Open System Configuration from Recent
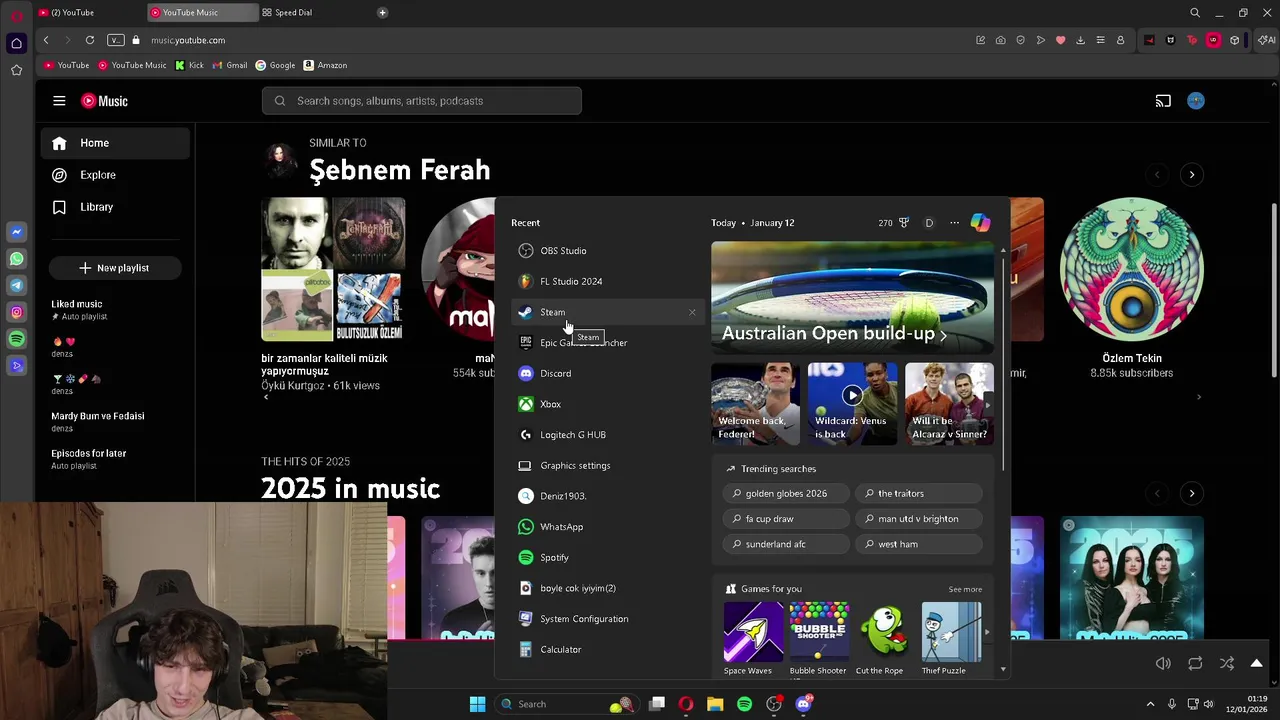Image resolution: width=1280 pixels, height=720 pixels. [607, 619]
